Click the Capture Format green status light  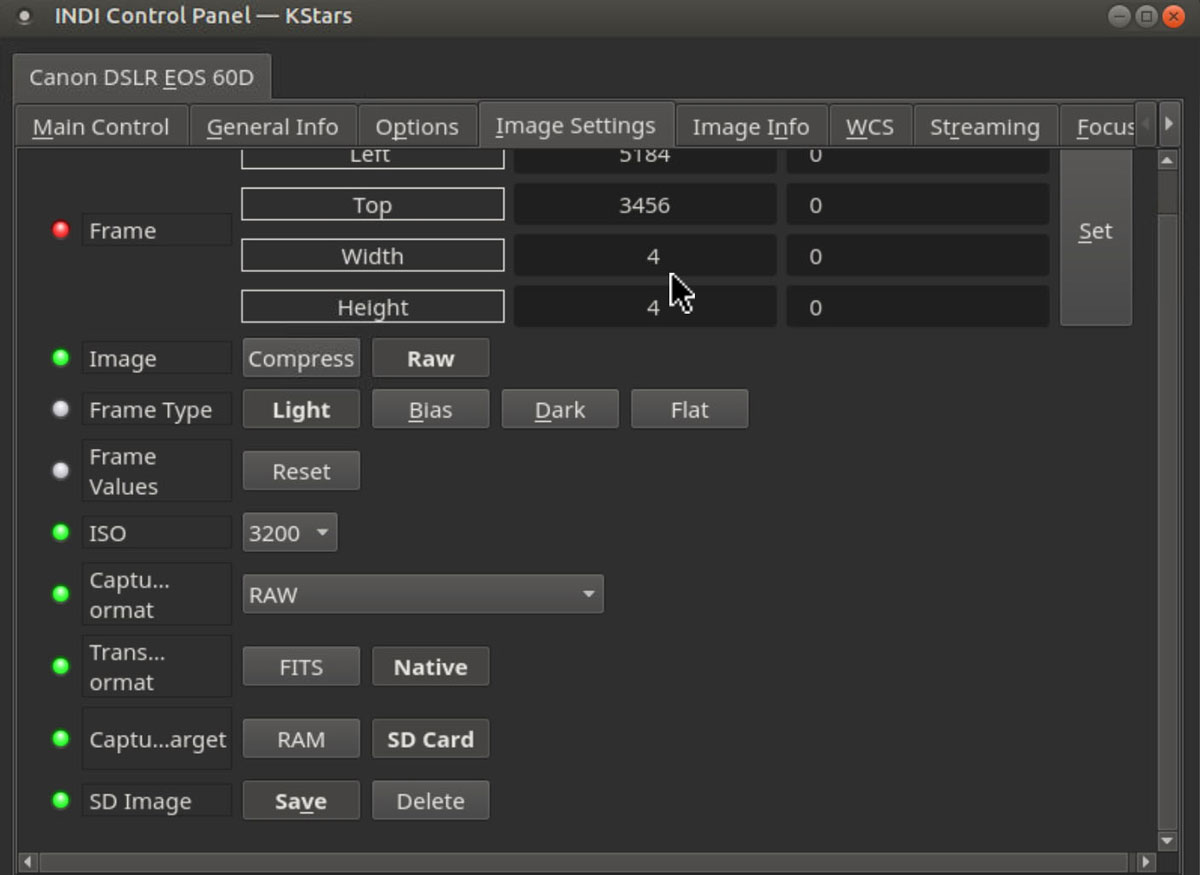pos(61,594)
